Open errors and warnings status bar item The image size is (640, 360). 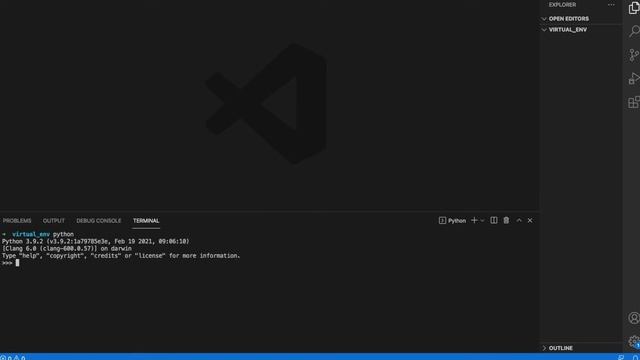tap(13, 357)
